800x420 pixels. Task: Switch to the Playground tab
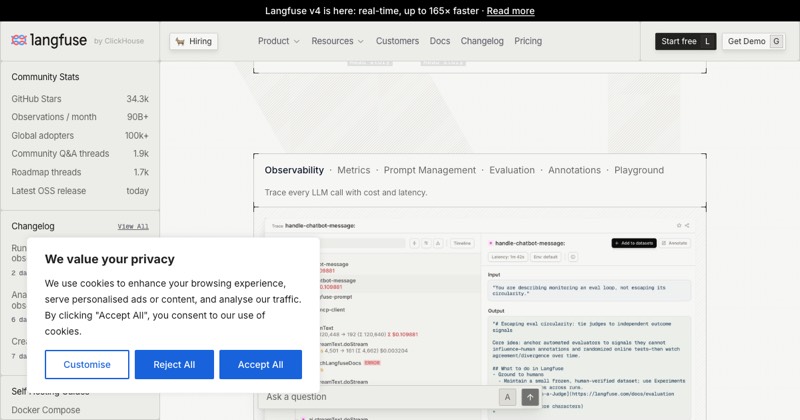[x=639, y=170]
